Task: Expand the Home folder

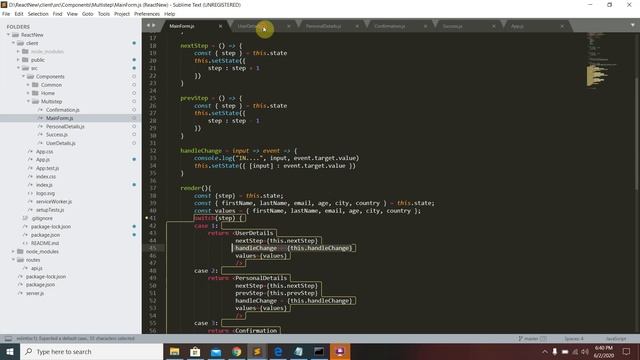Action: (28, 93)
